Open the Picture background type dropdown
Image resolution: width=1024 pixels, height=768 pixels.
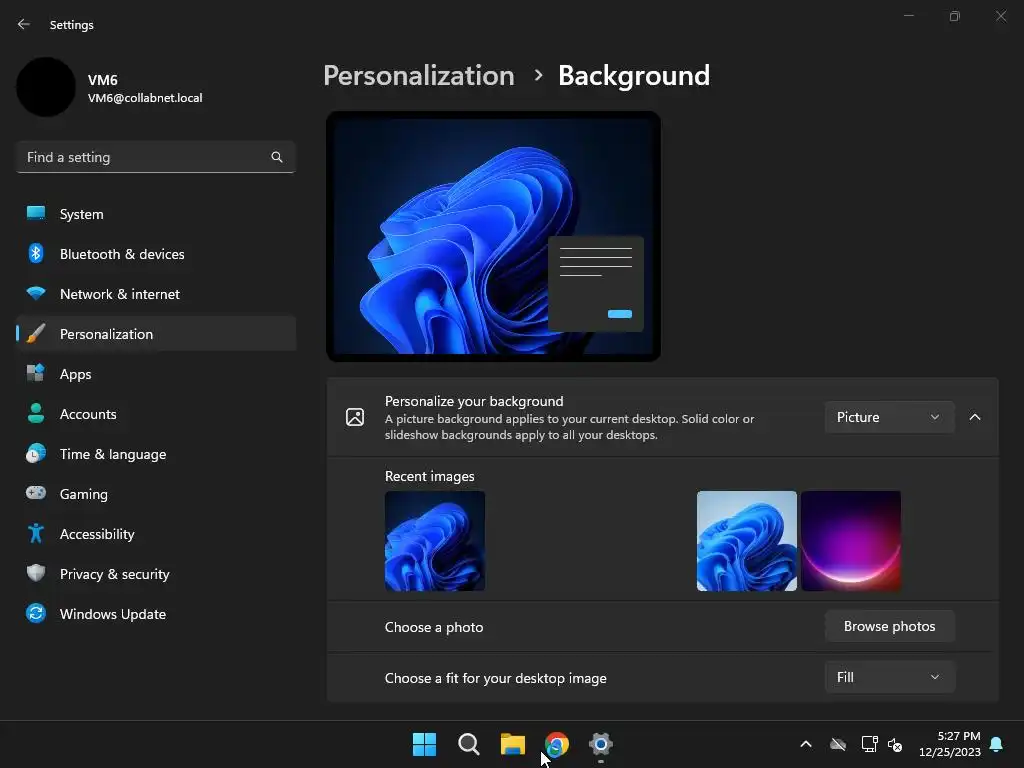point(889,417)
